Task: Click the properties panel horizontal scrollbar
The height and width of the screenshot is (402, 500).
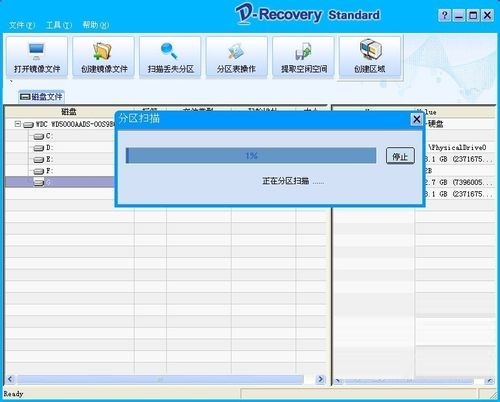Action: [414, 381]
